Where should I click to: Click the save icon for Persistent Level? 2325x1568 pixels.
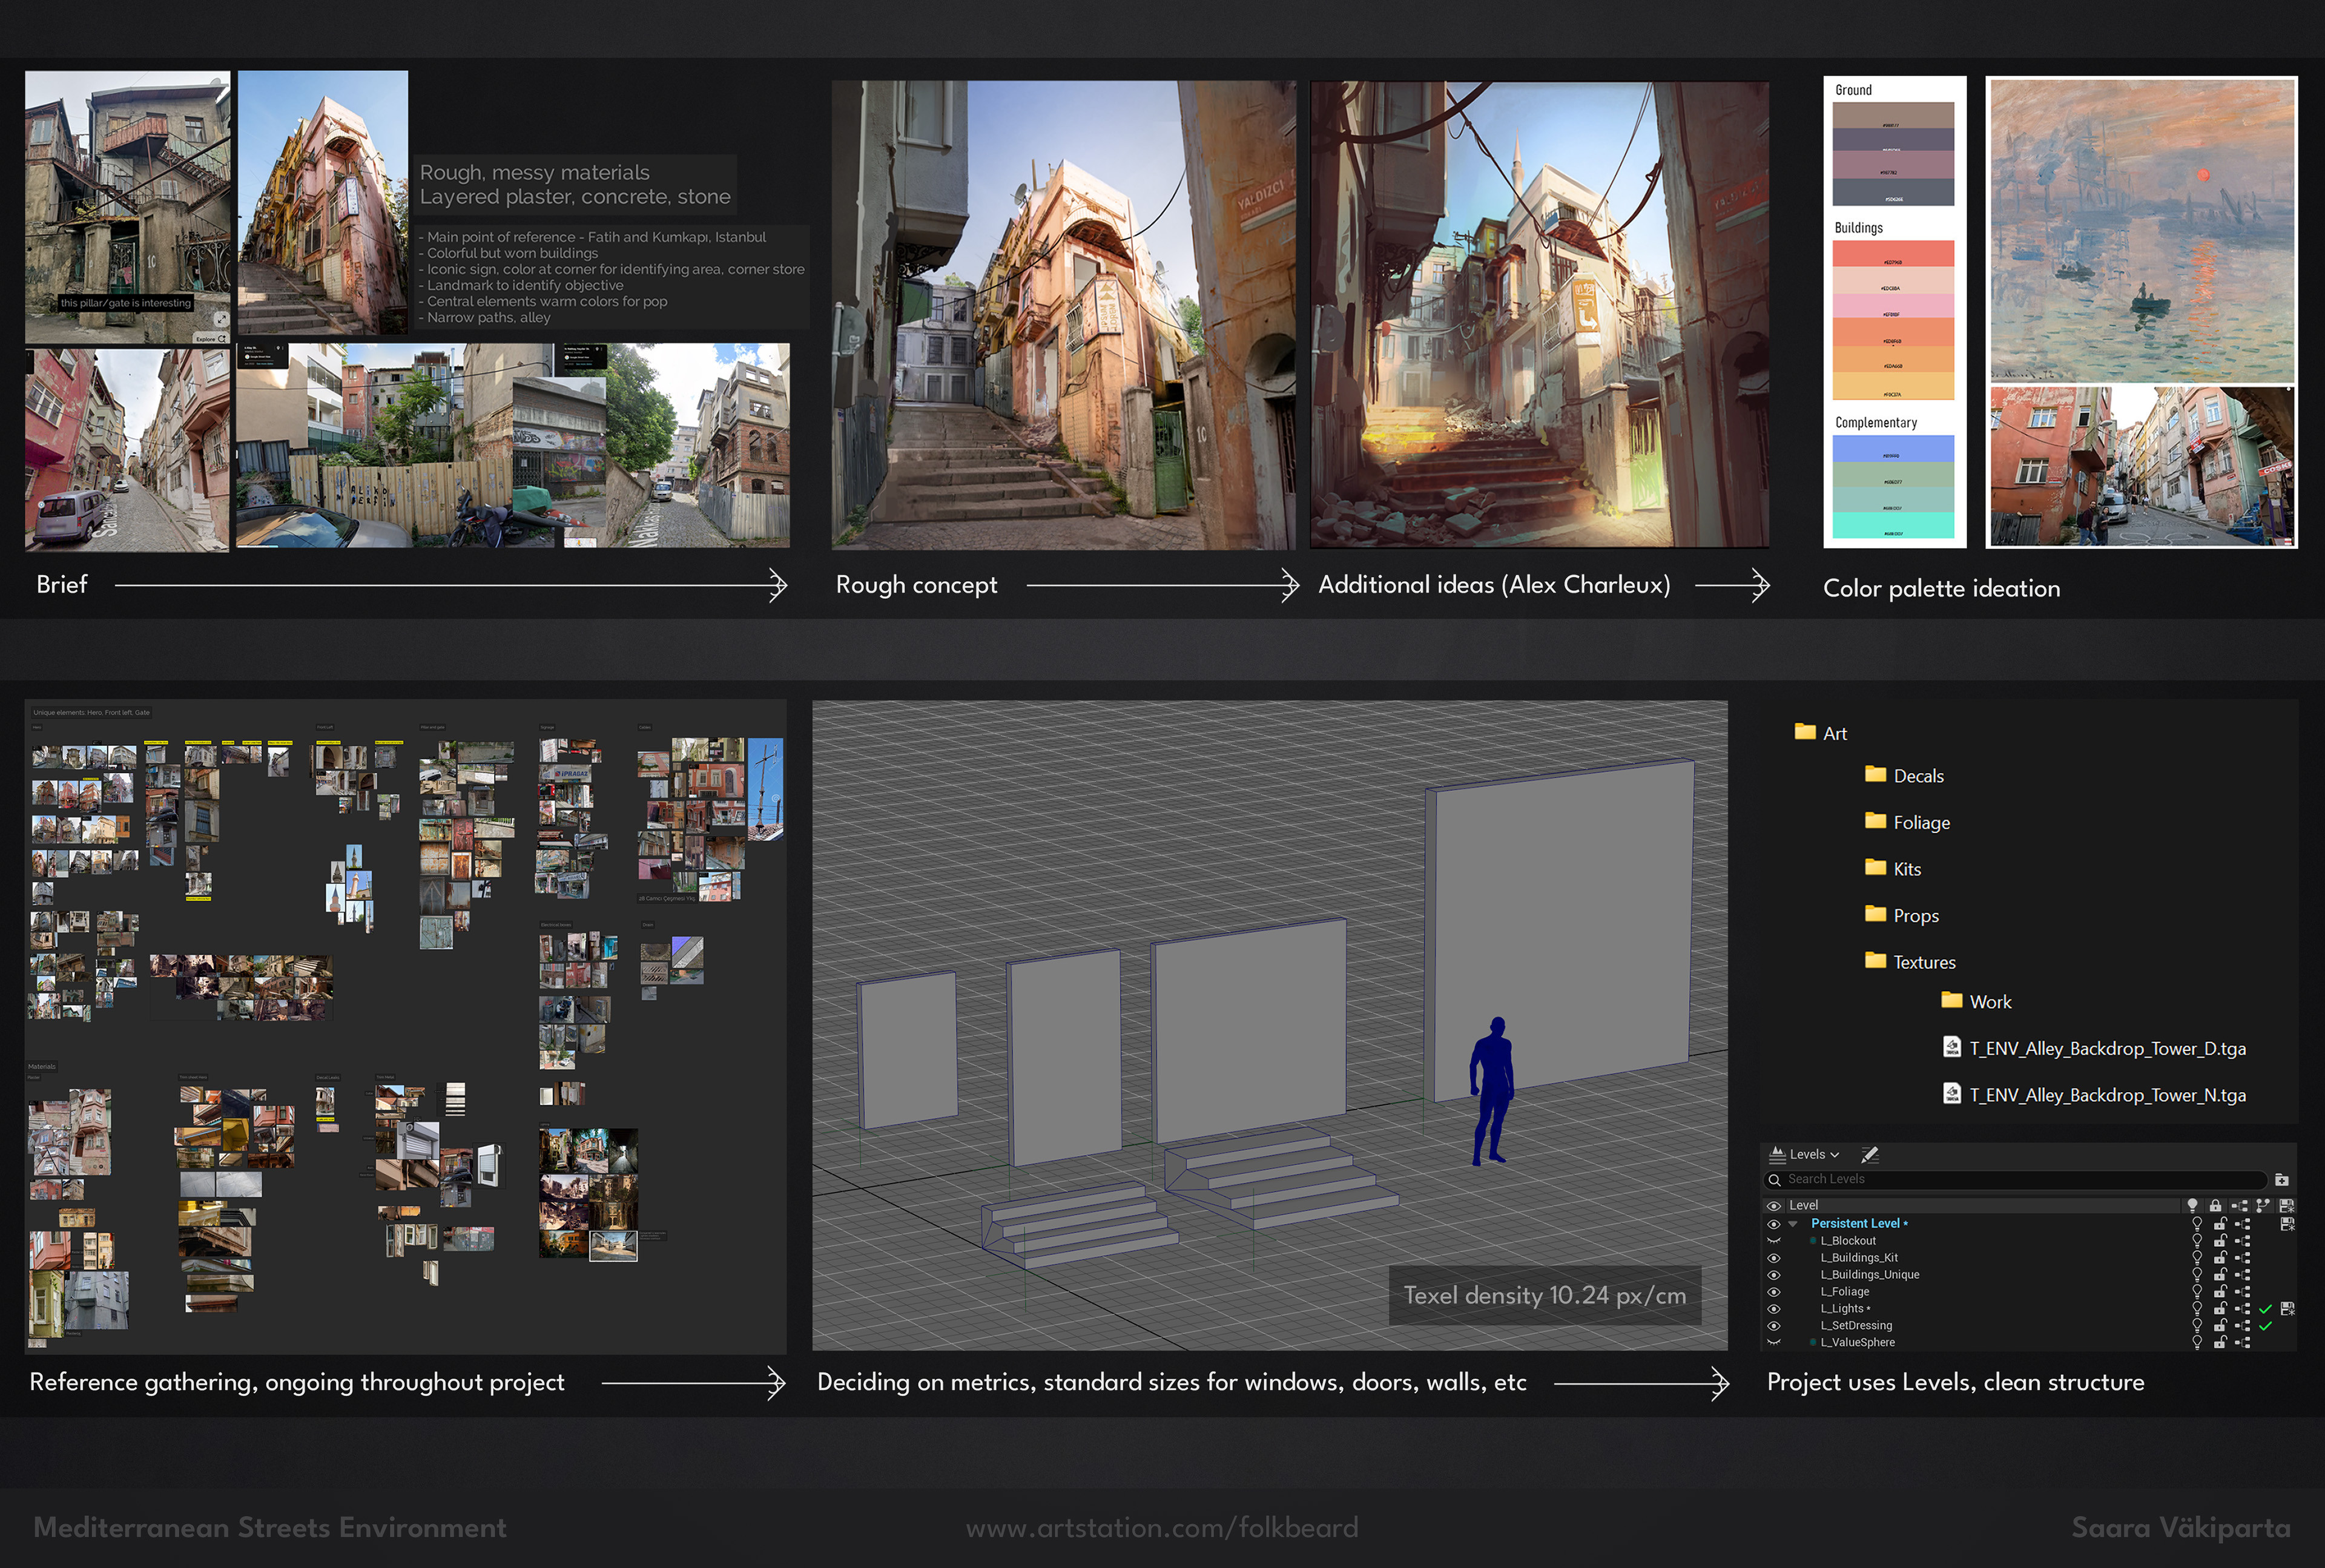[x=2287, y=1224]
